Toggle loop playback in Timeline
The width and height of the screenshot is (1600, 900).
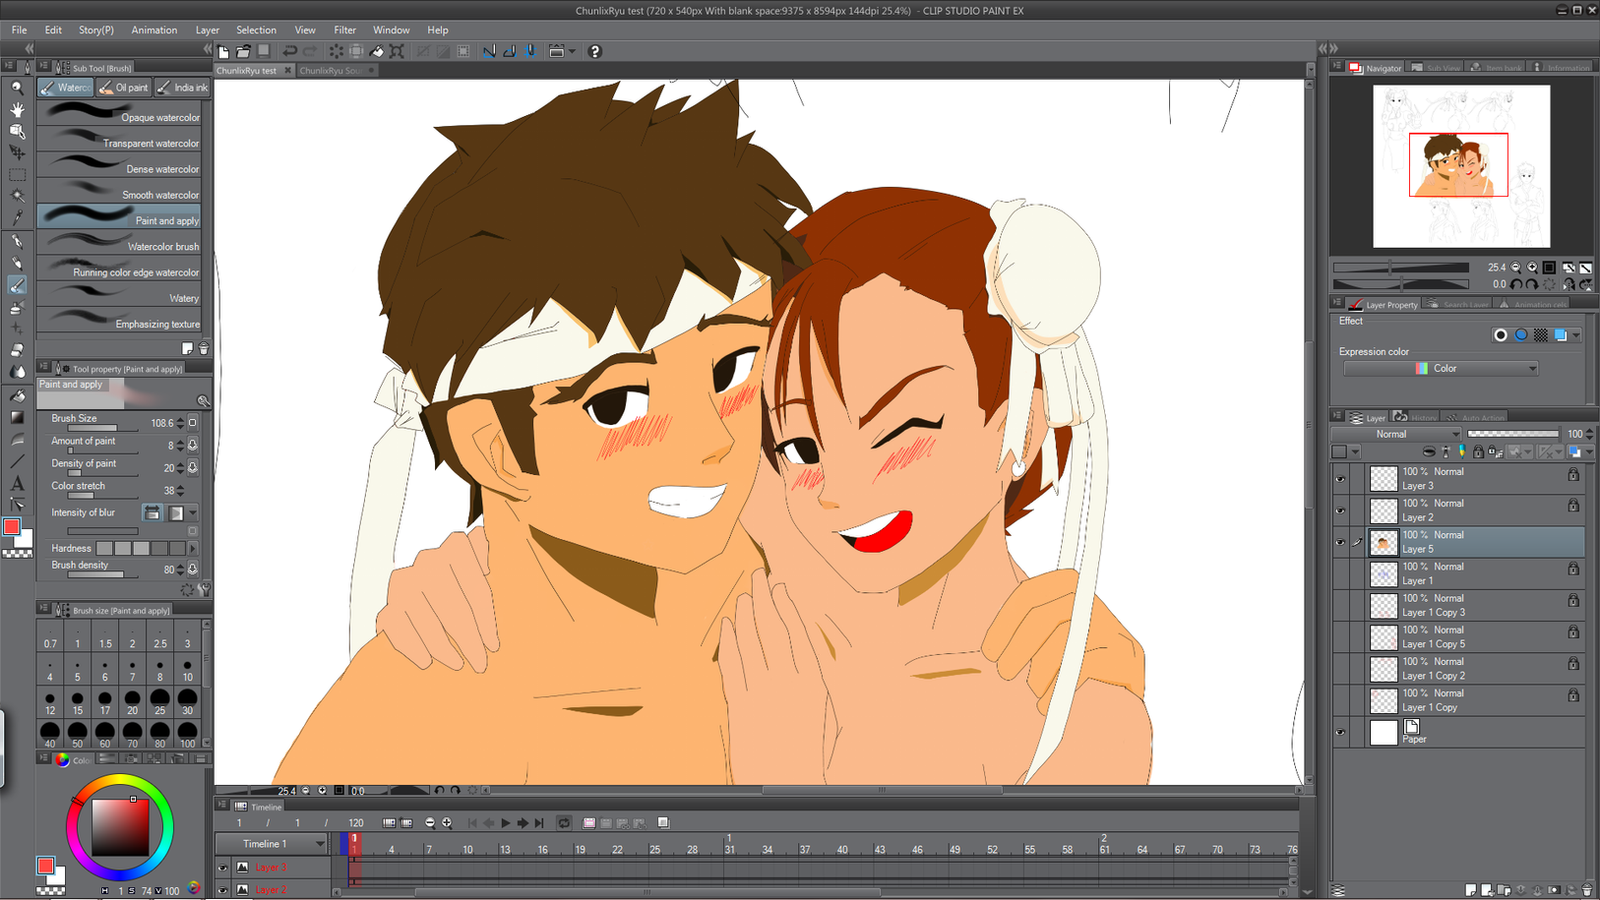tap(564, 823)
